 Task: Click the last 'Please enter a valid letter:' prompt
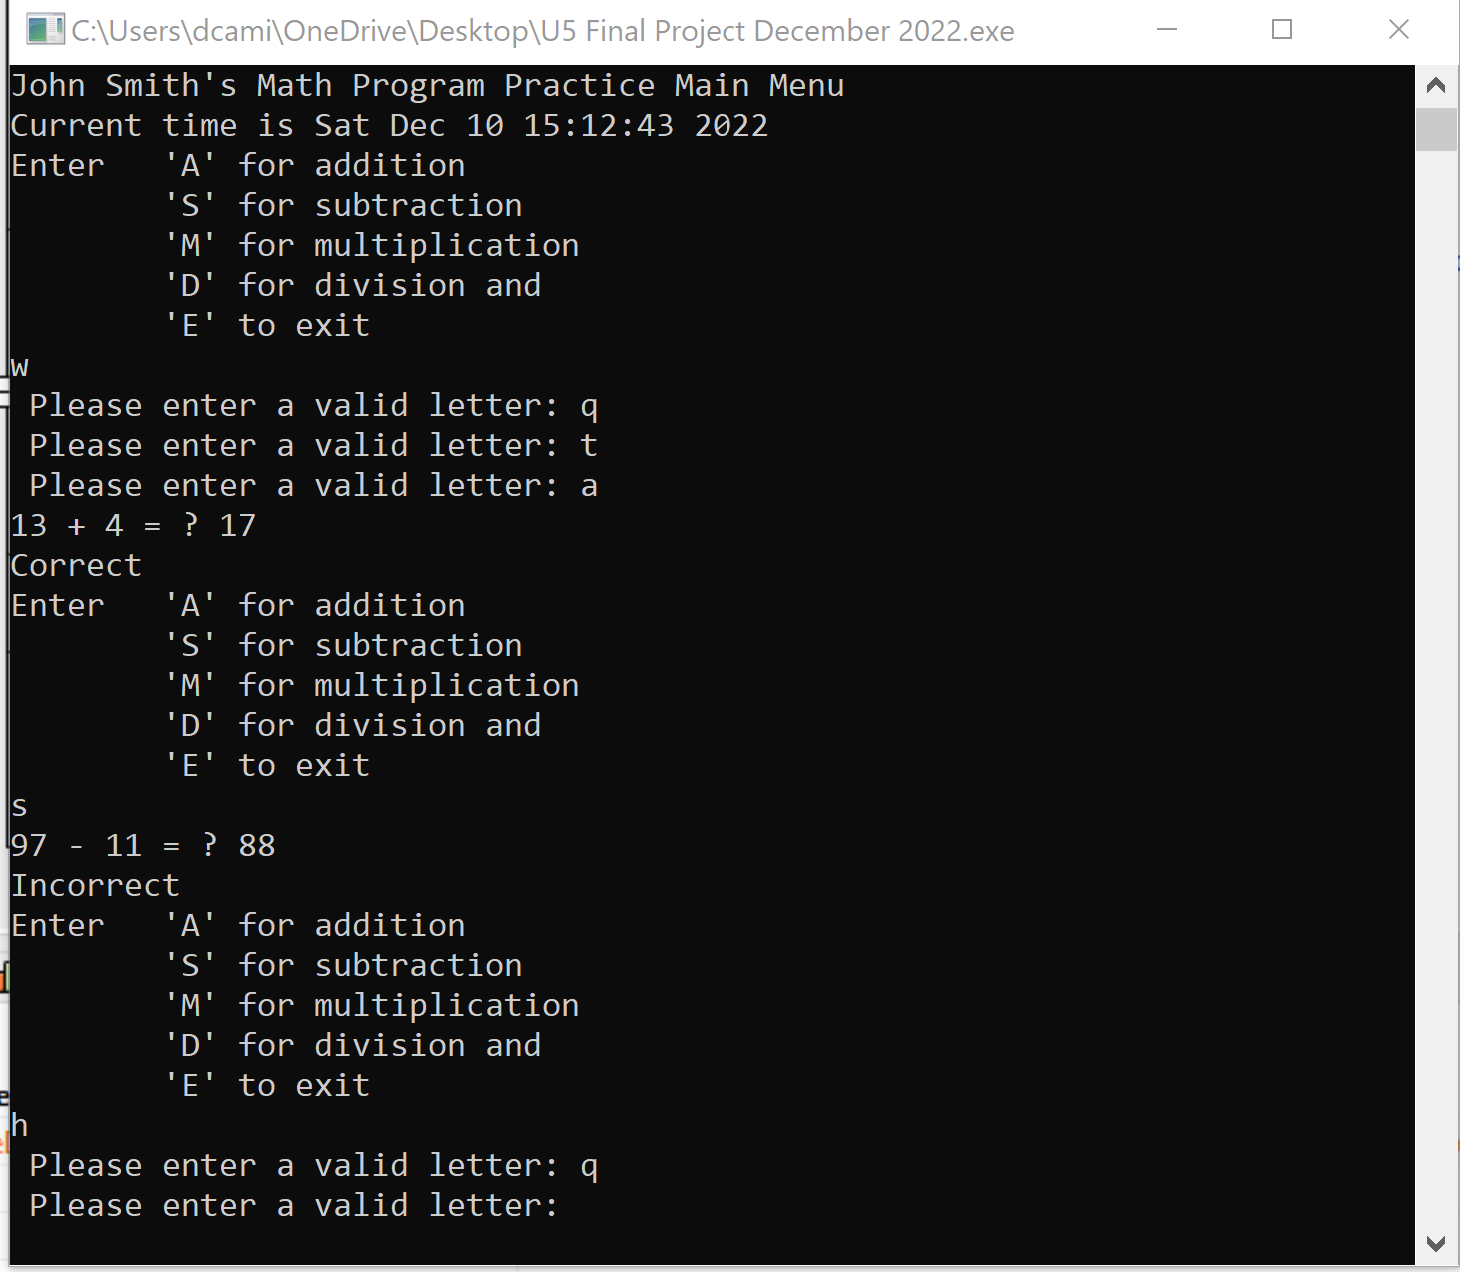tap(293, 1205)
